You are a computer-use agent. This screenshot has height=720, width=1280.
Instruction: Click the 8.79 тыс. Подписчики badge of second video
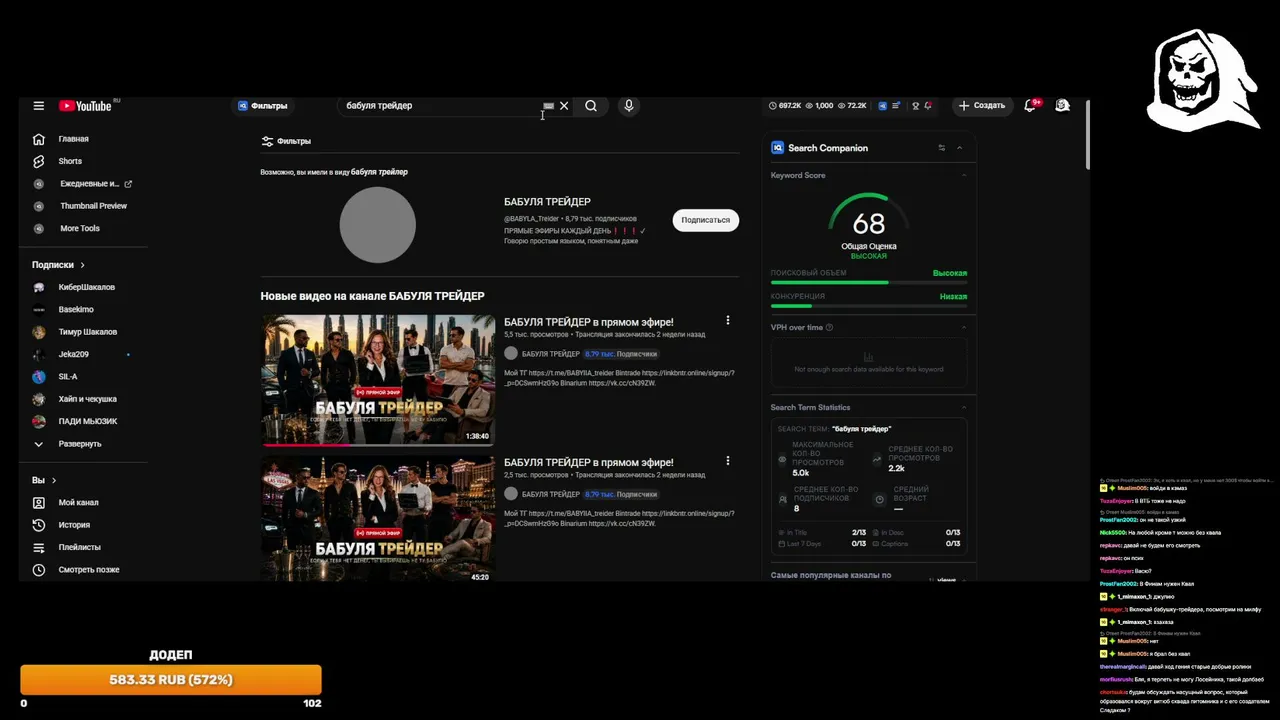coord(621,494)
